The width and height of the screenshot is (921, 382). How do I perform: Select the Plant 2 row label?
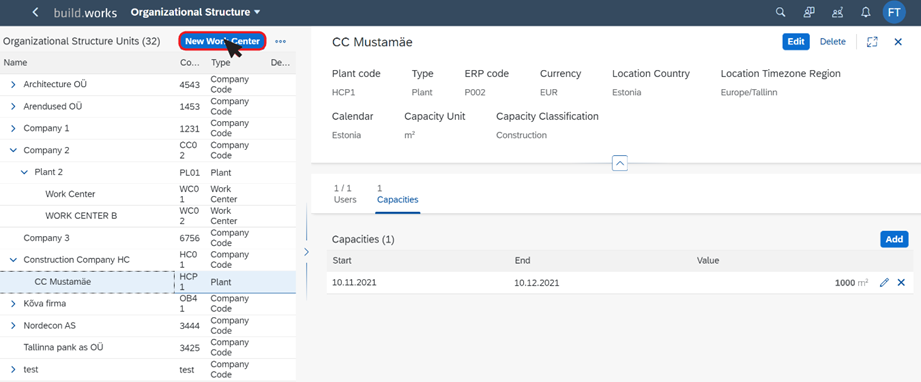coord(48,172)
